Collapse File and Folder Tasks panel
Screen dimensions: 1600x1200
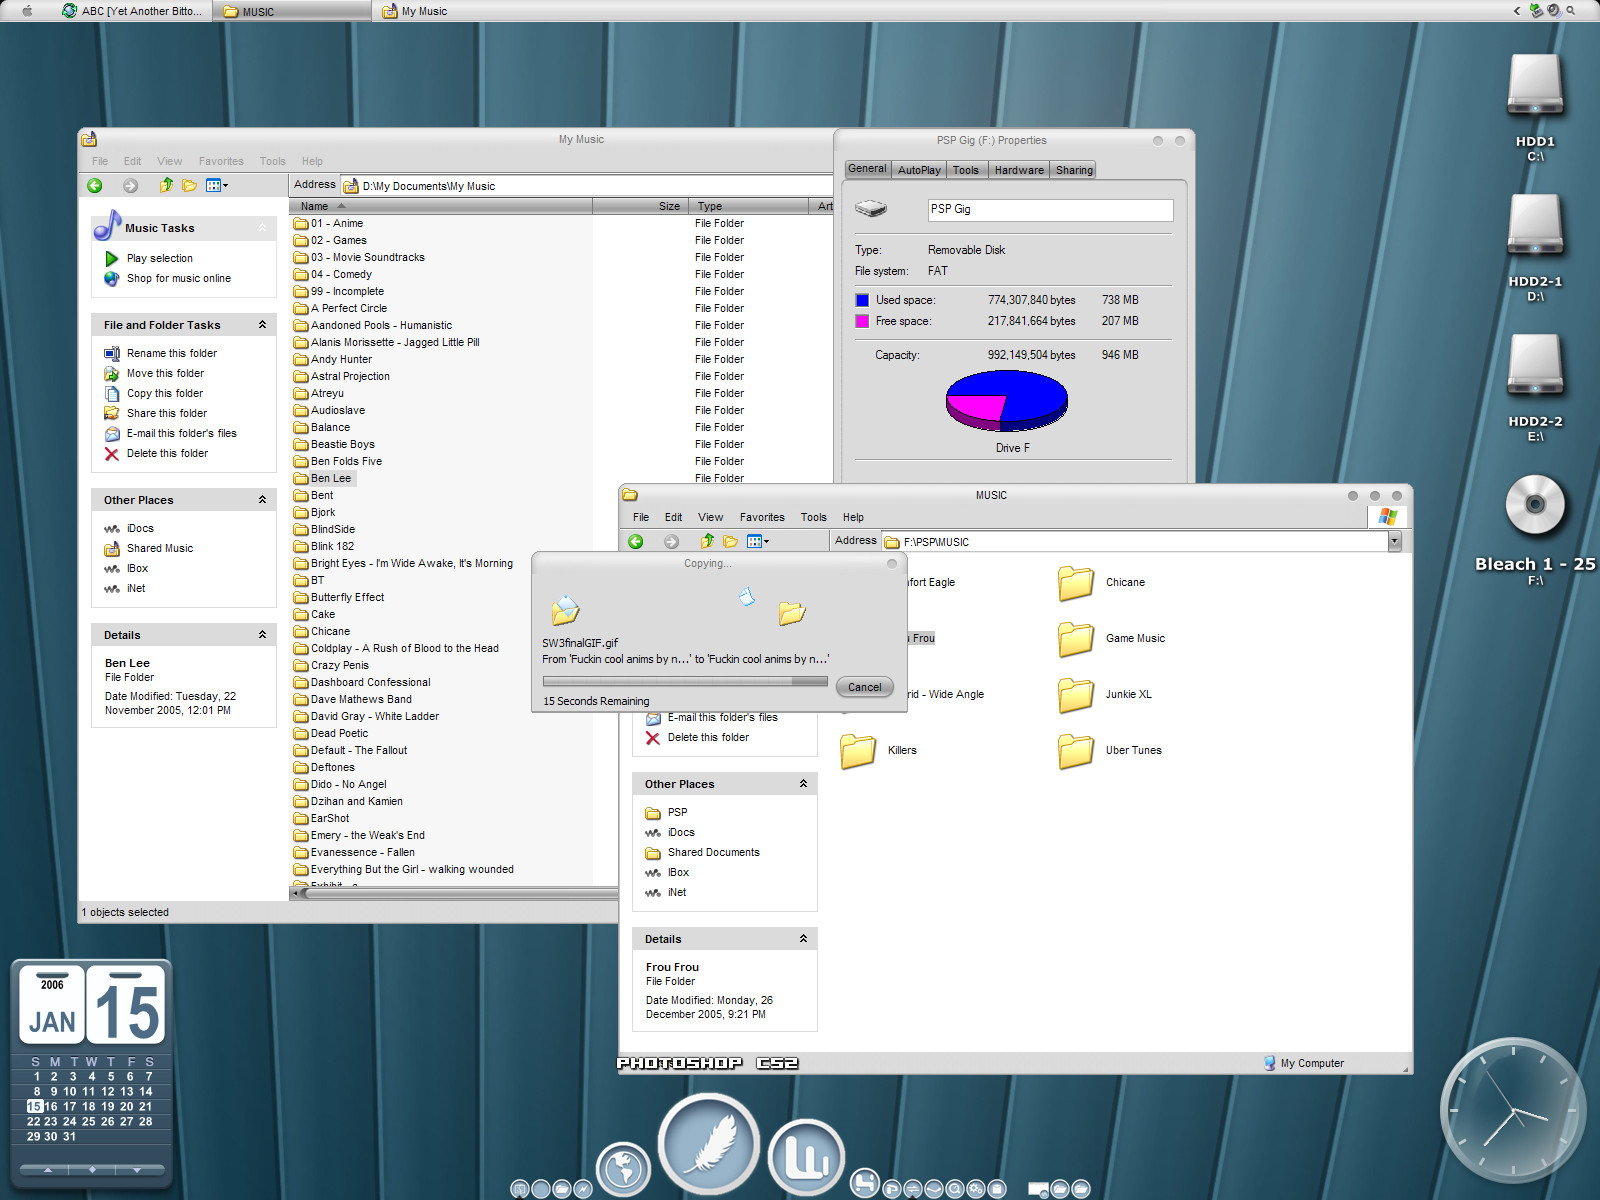pyautogui.click(x=262, y=325)
